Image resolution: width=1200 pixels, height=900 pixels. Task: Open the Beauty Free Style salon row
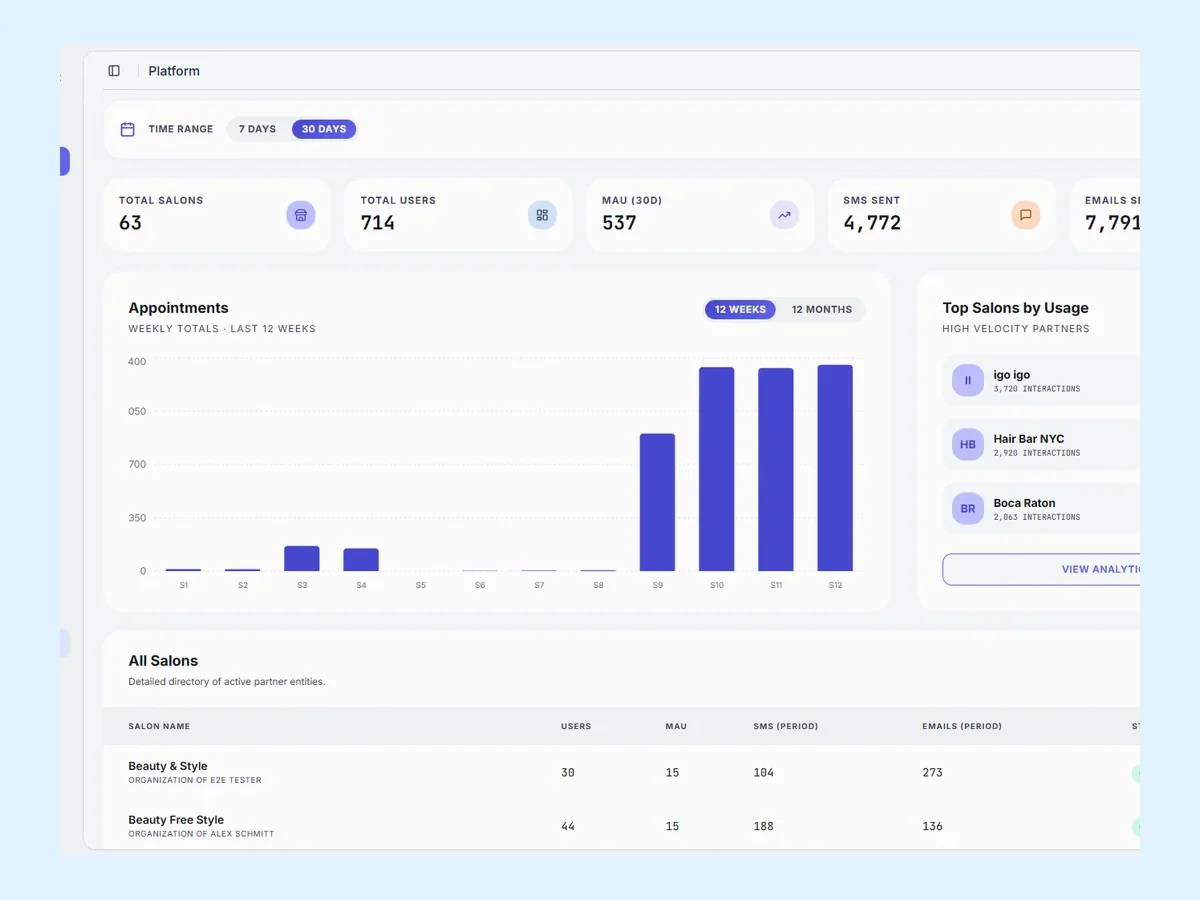621,826
